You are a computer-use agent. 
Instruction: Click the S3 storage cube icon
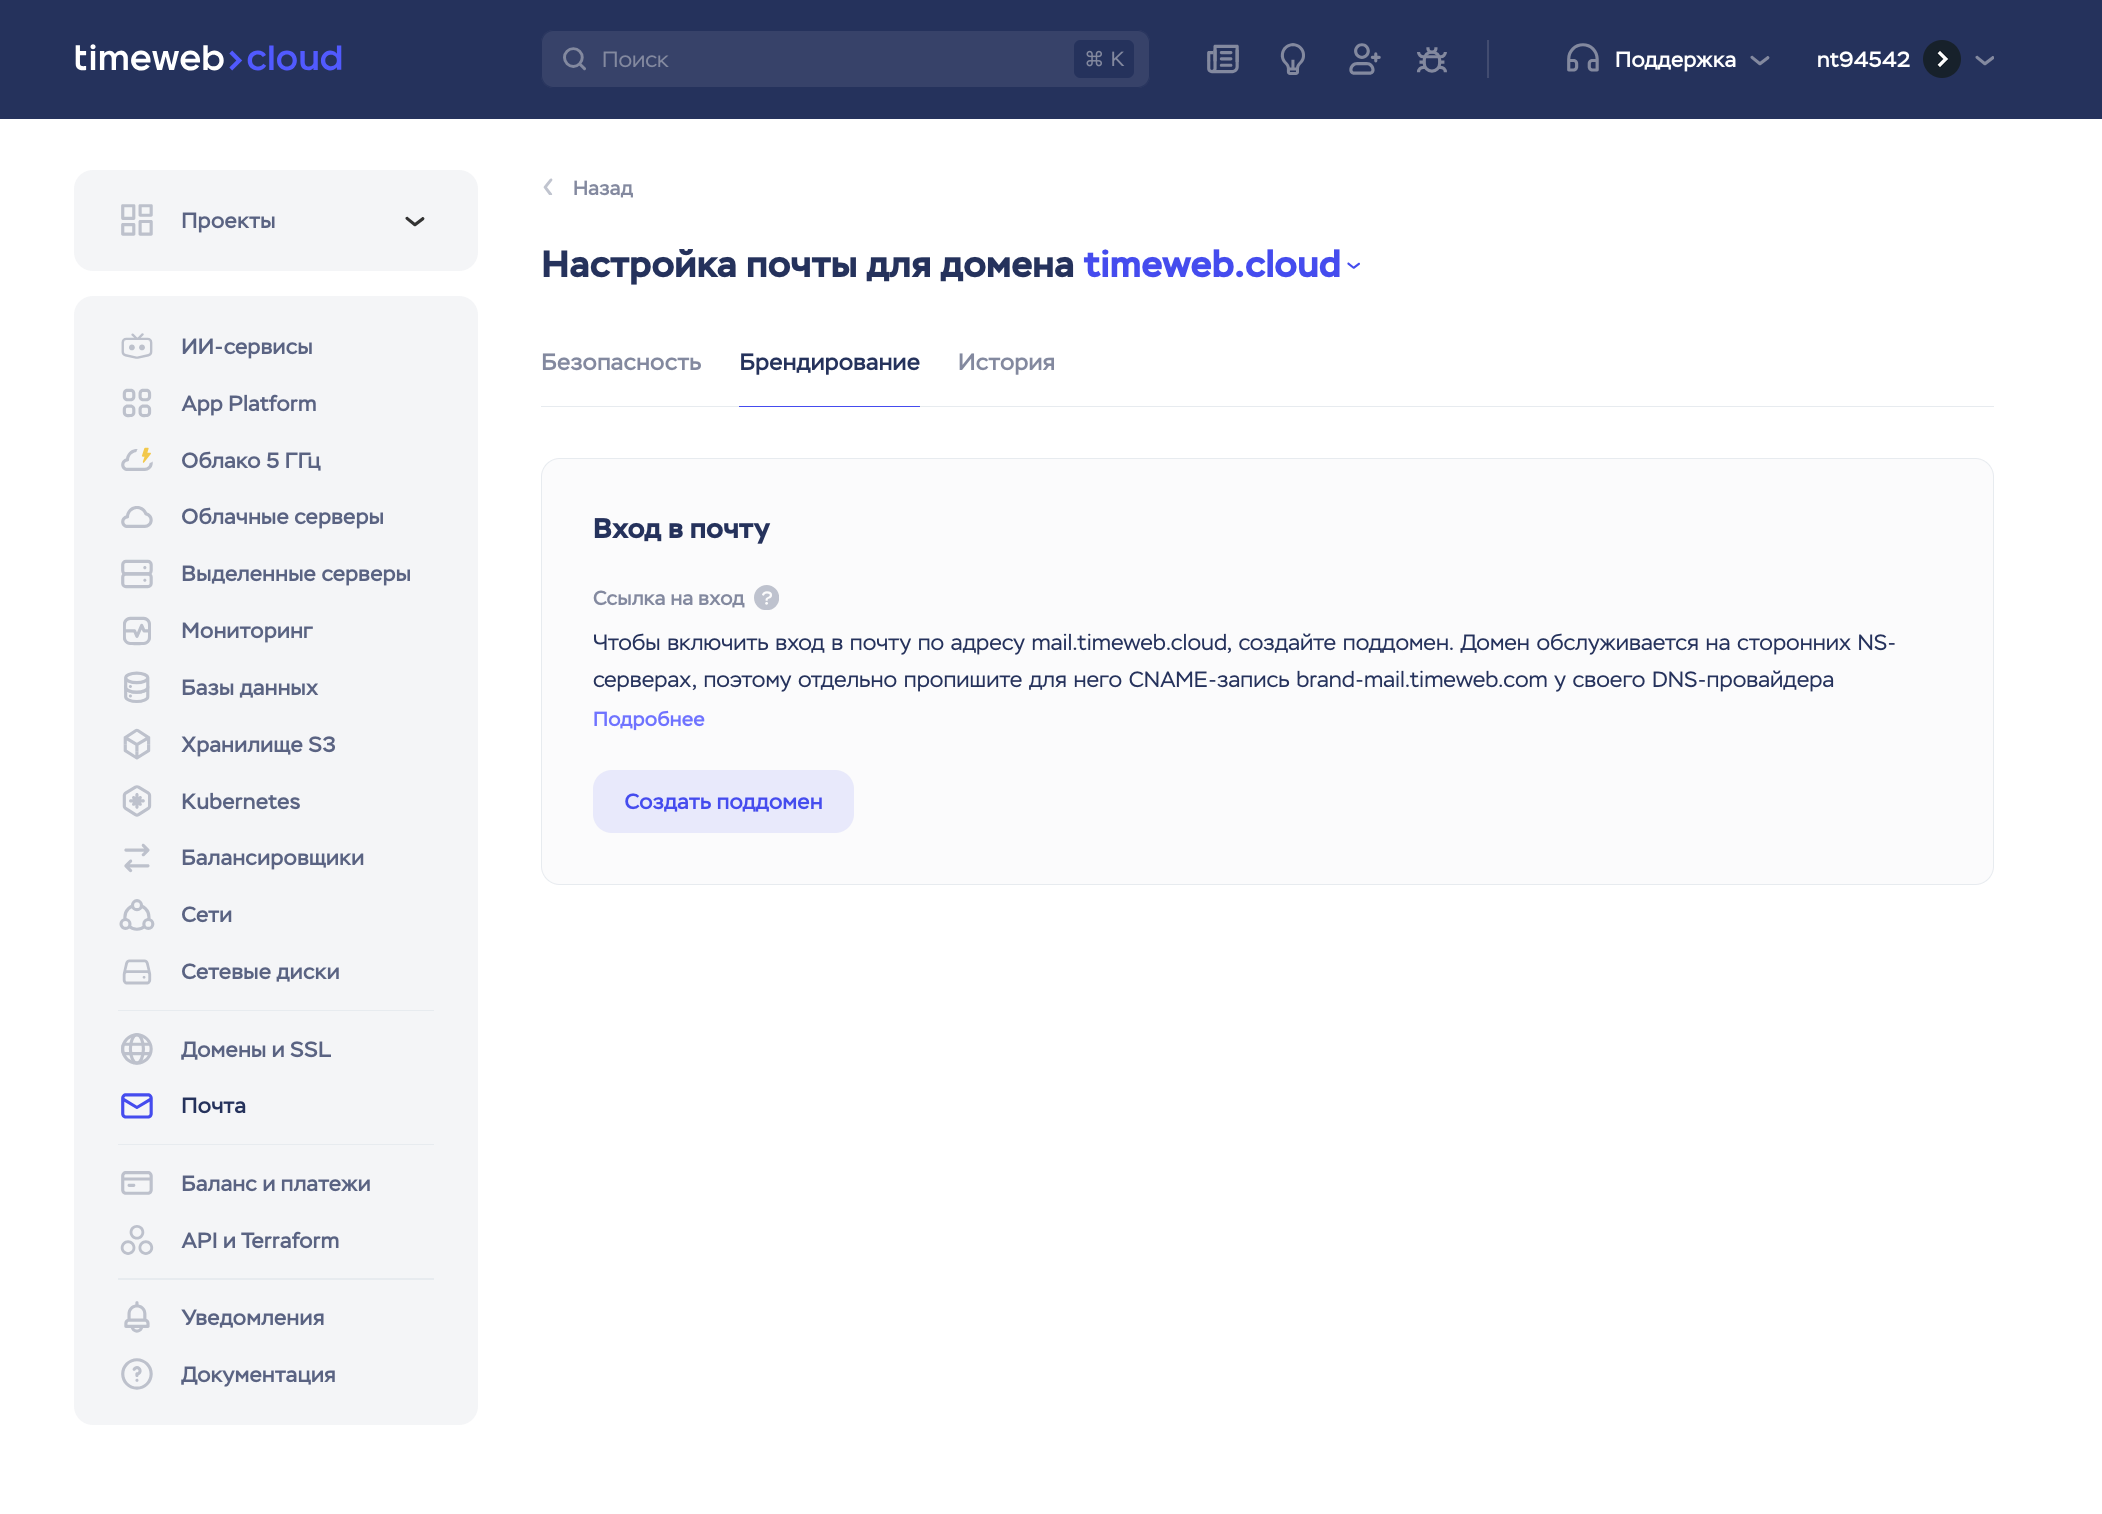(137, 744)
